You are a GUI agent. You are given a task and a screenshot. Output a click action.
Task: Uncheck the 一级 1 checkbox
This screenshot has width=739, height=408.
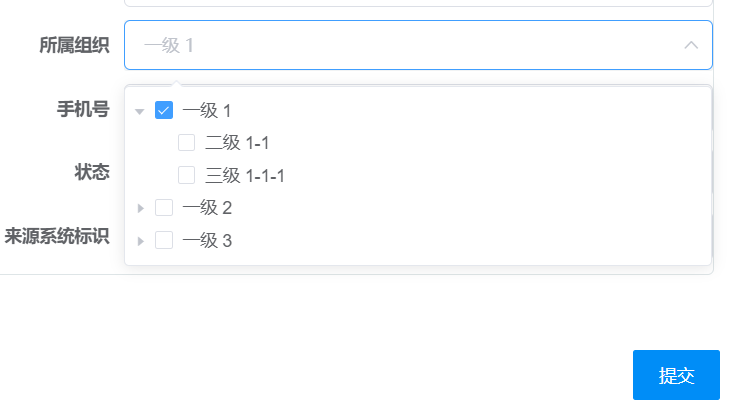tap(164, 110)
